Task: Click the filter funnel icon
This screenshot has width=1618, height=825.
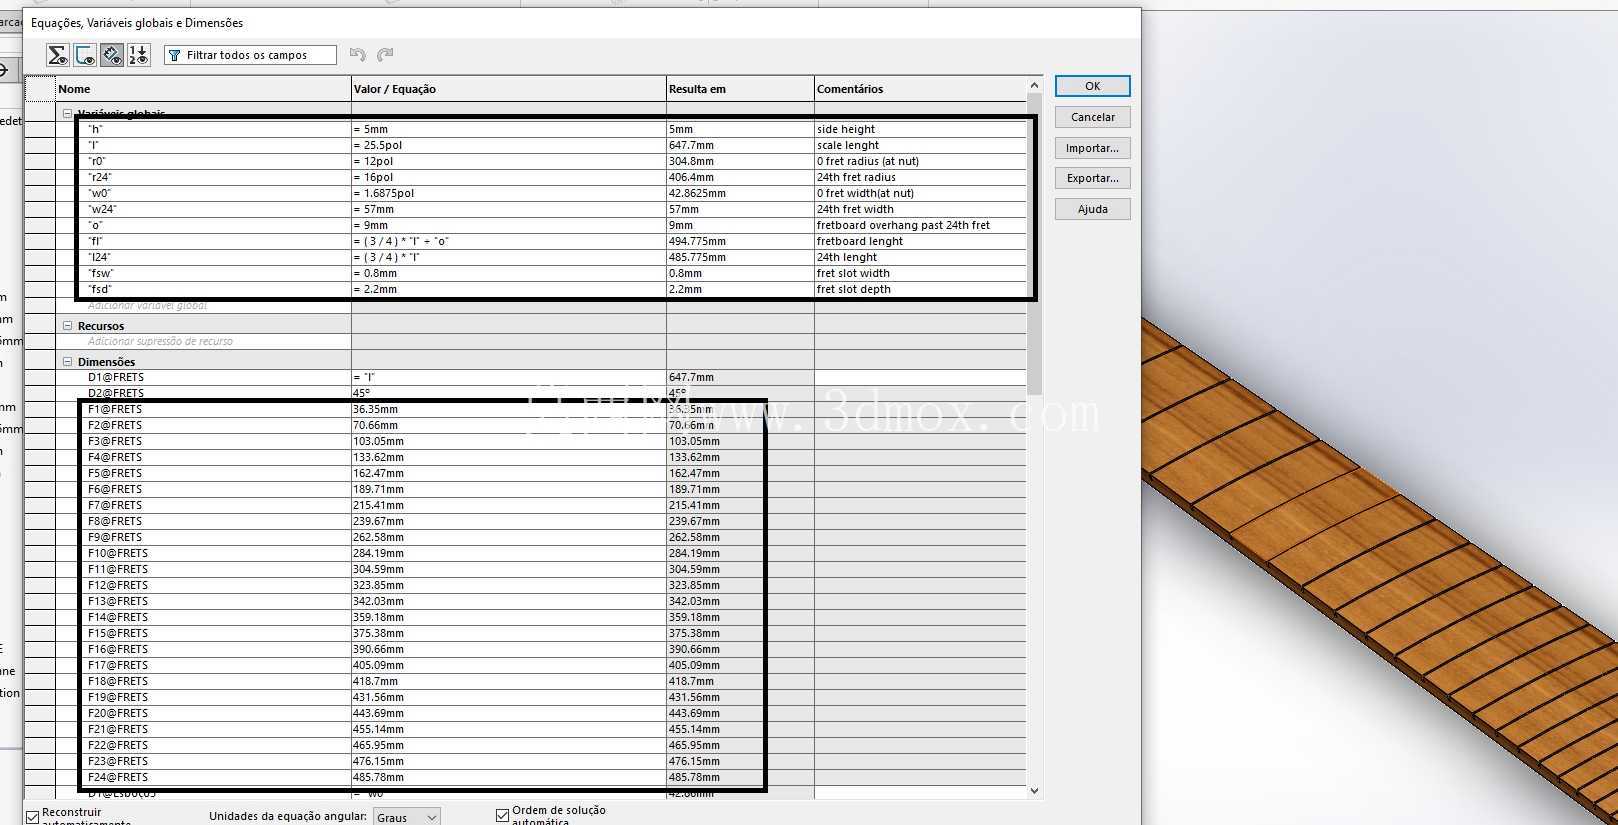Action: click(175, 55)
